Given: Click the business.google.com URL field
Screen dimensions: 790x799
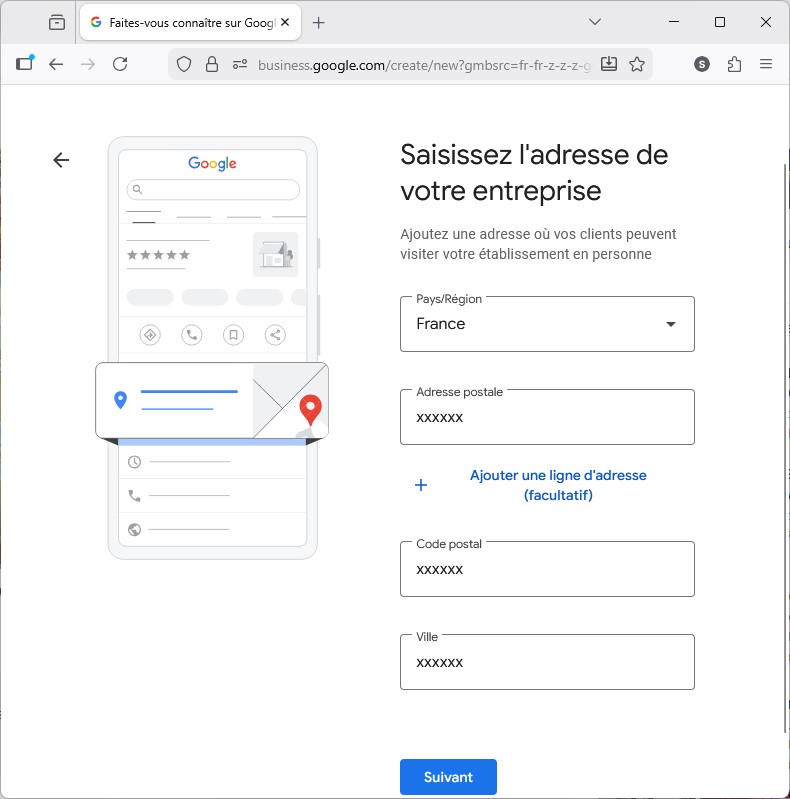Looking at the screenshot, I should [x=424, y=65].
